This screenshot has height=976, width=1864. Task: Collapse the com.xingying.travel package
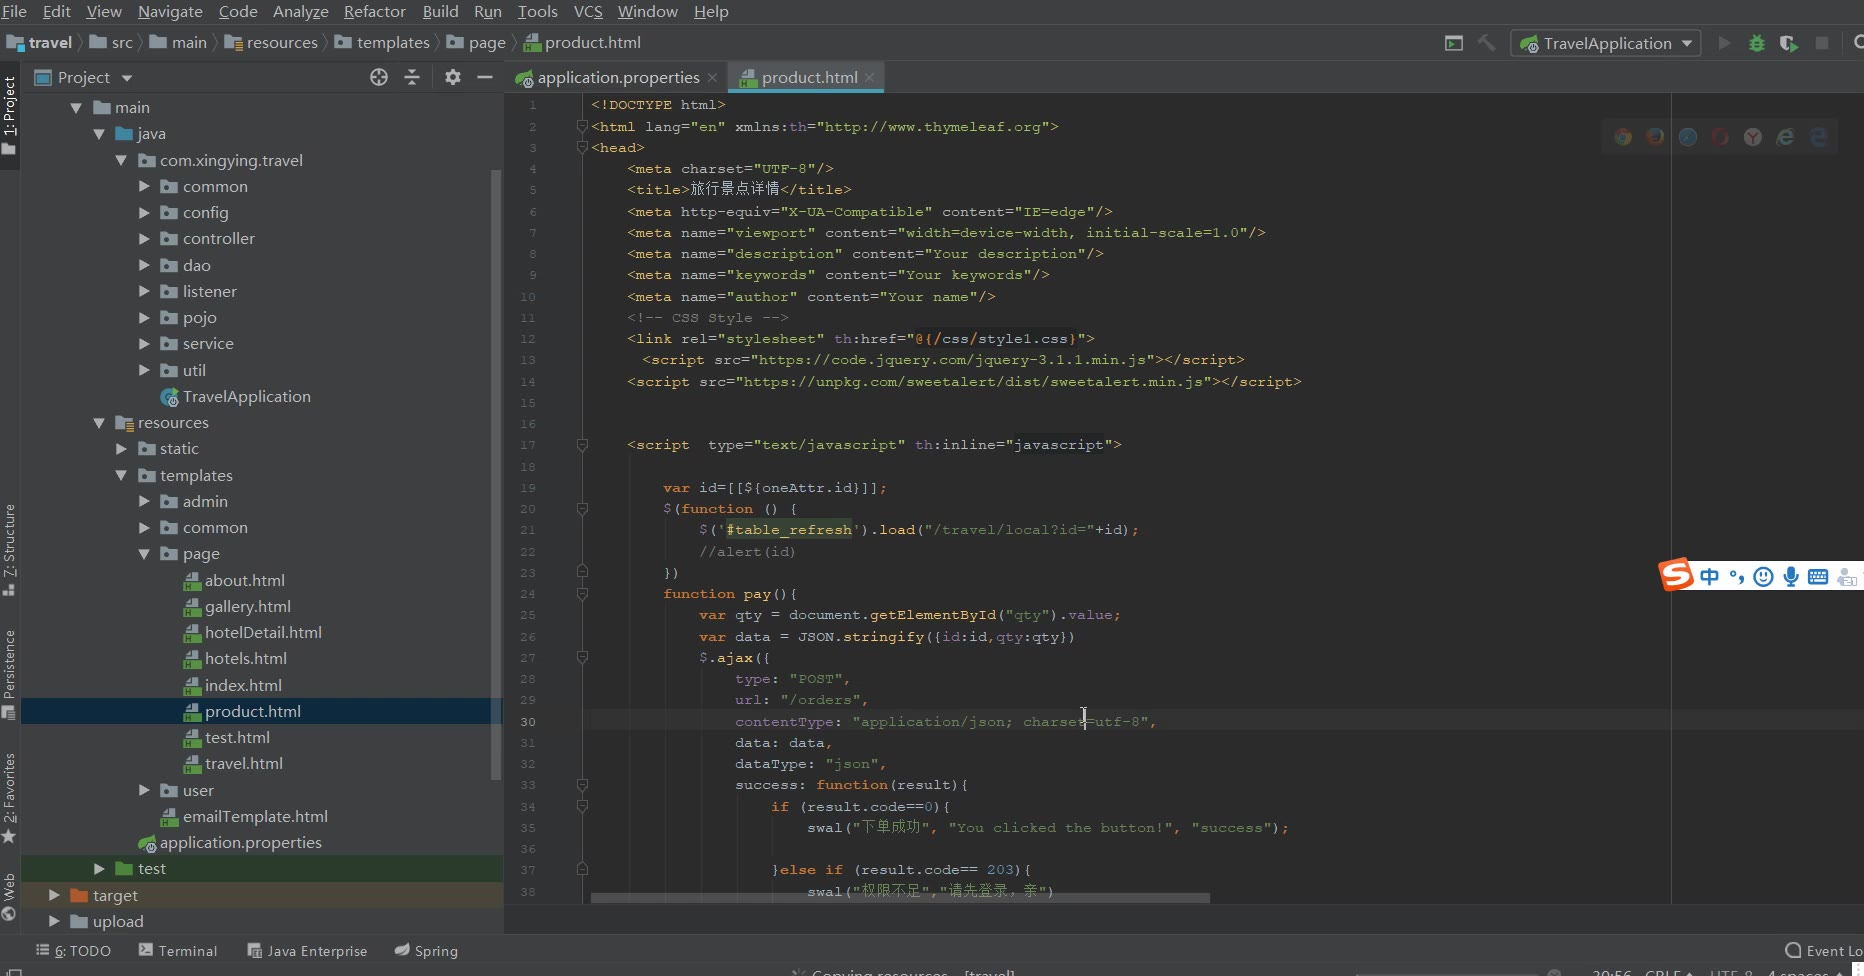(121, 160)
